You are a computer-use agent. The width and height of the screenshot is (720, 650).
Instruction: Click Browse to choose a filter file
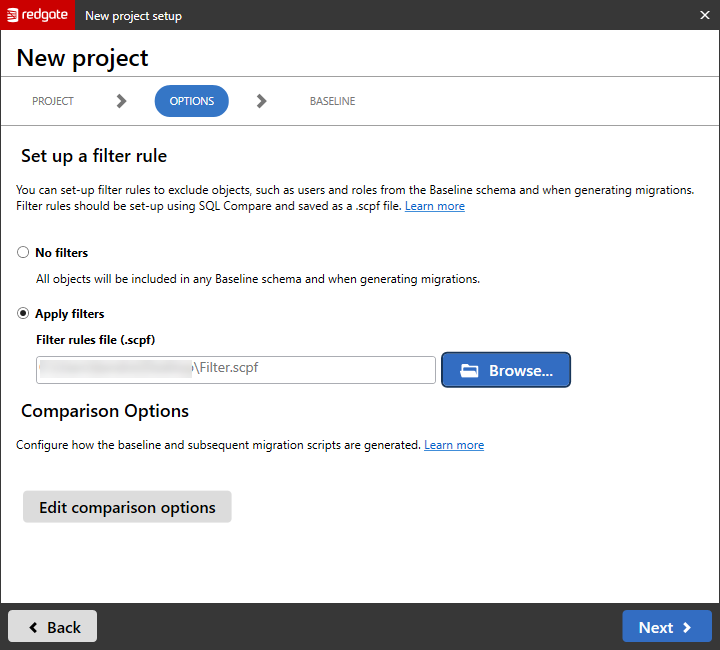pos(506,370)
